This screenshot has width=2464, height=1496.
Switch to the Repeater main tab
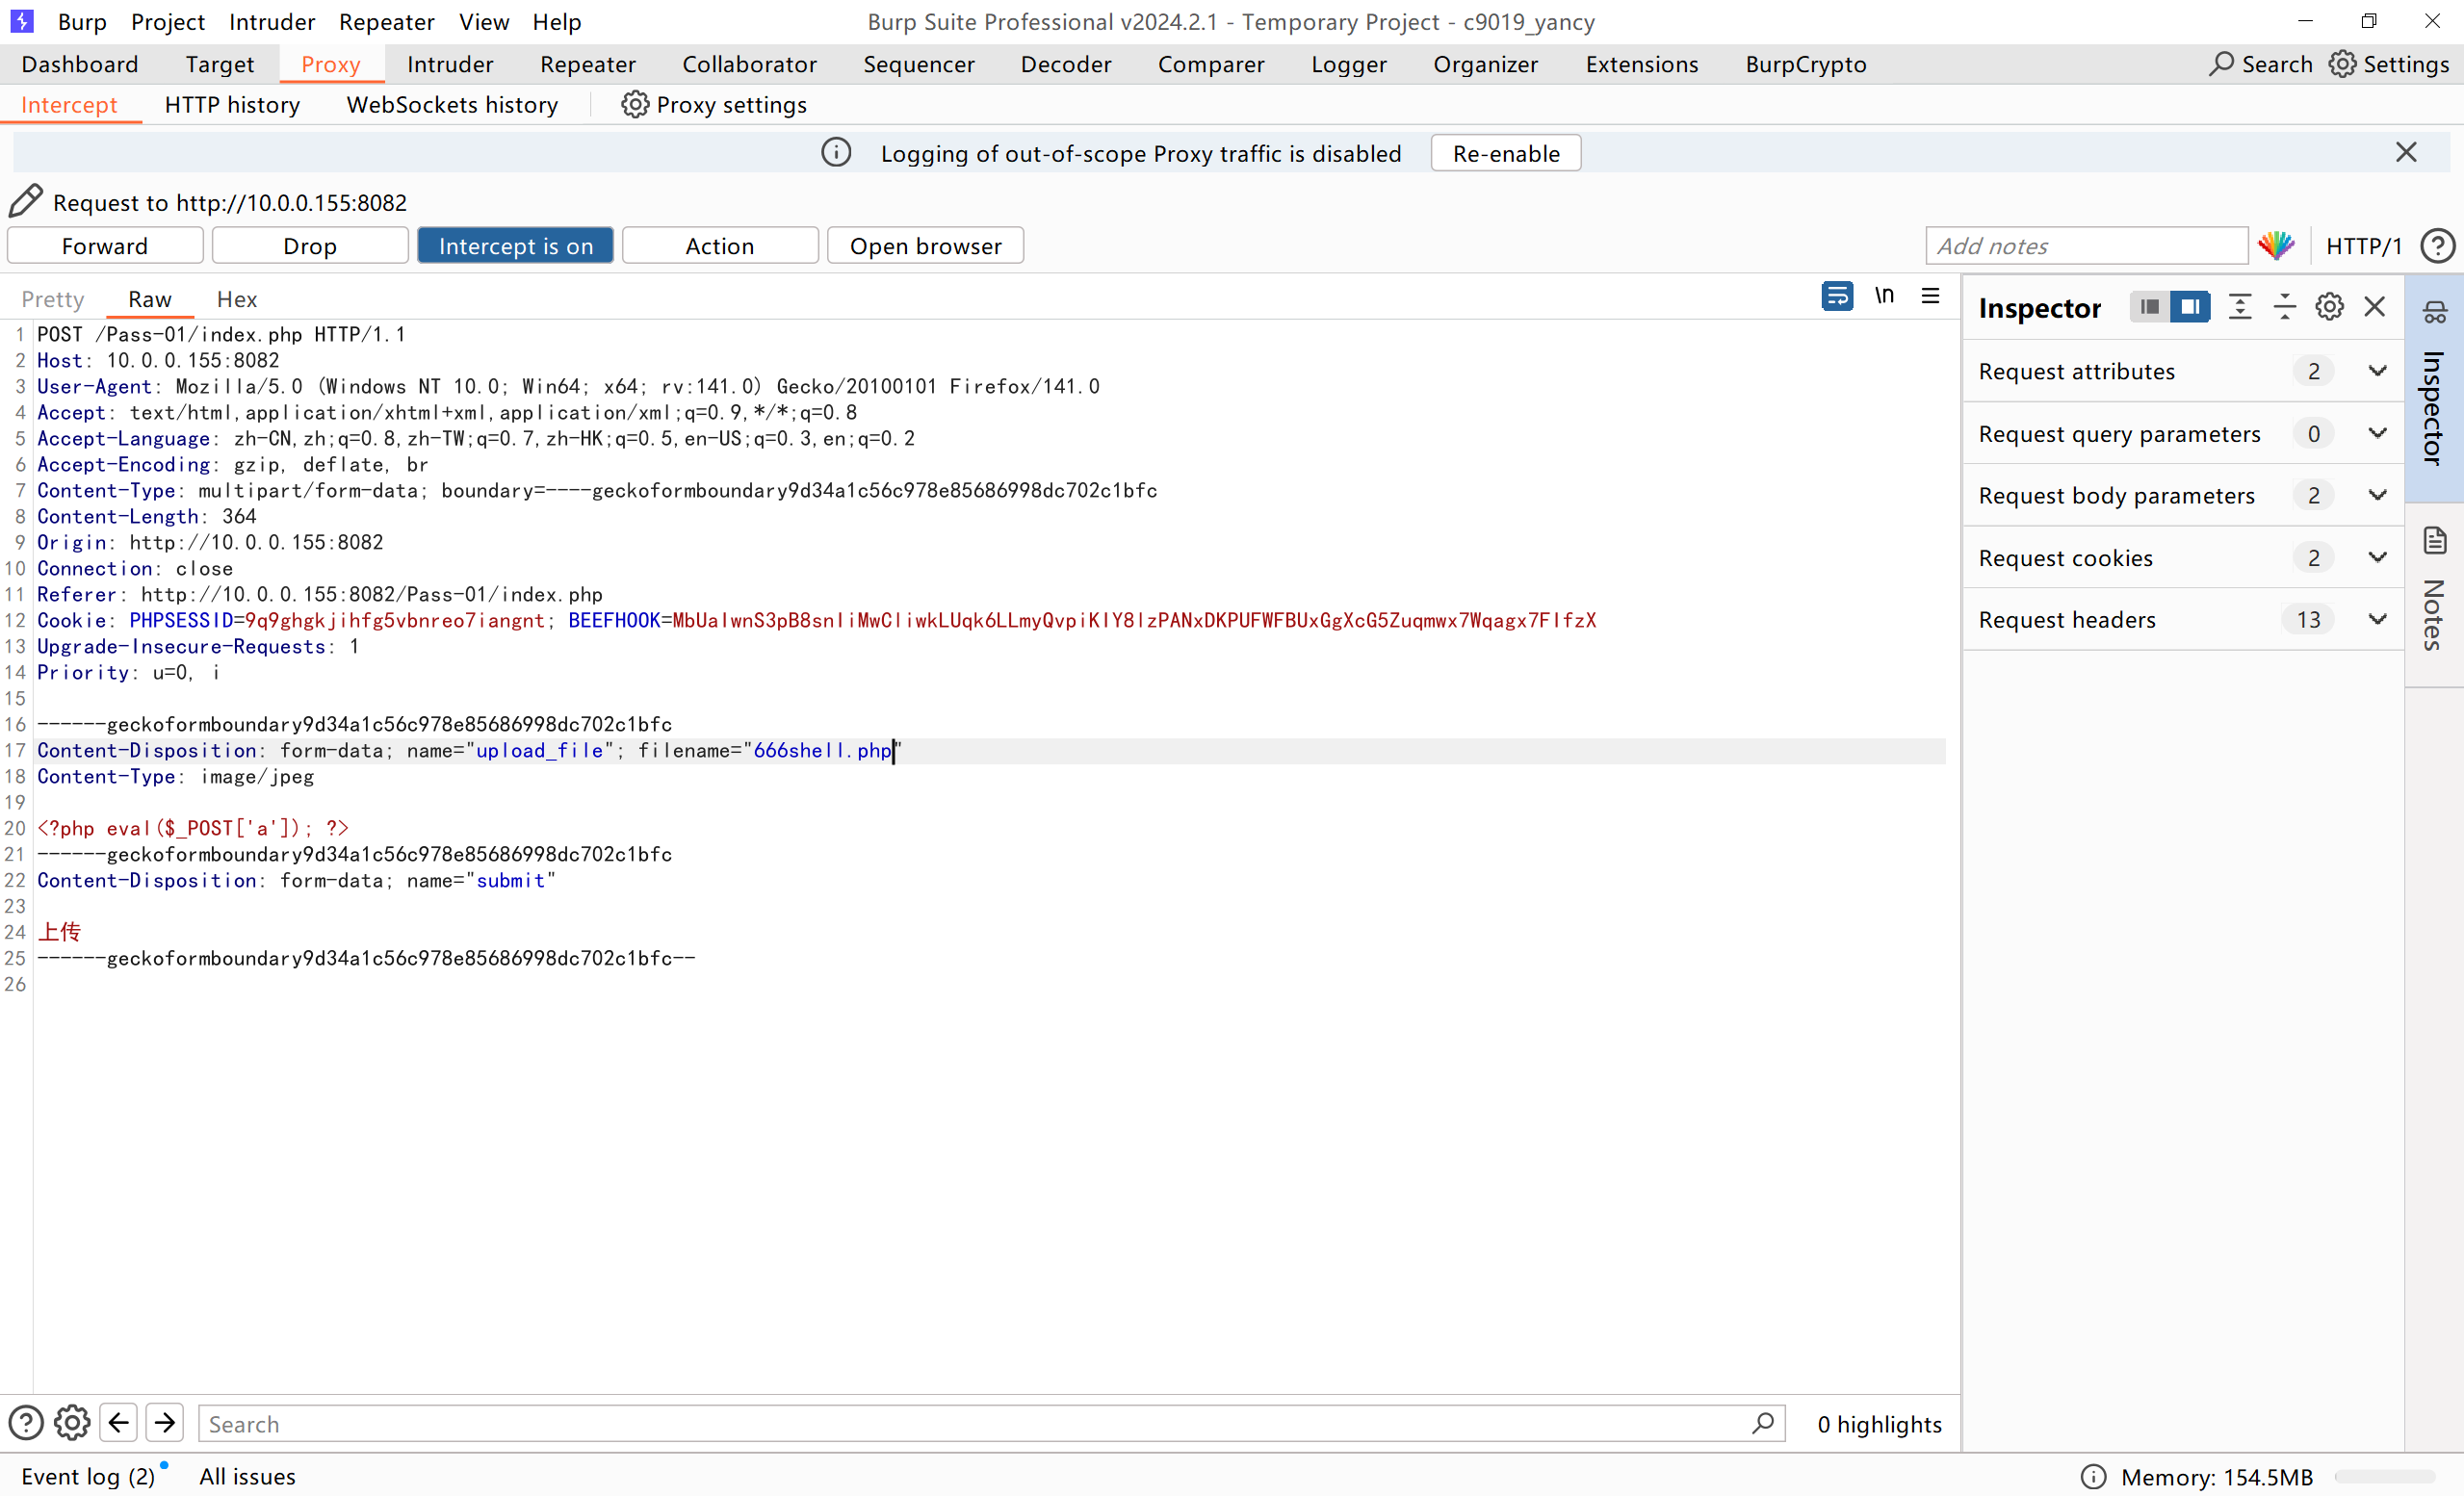click(587, 64)
